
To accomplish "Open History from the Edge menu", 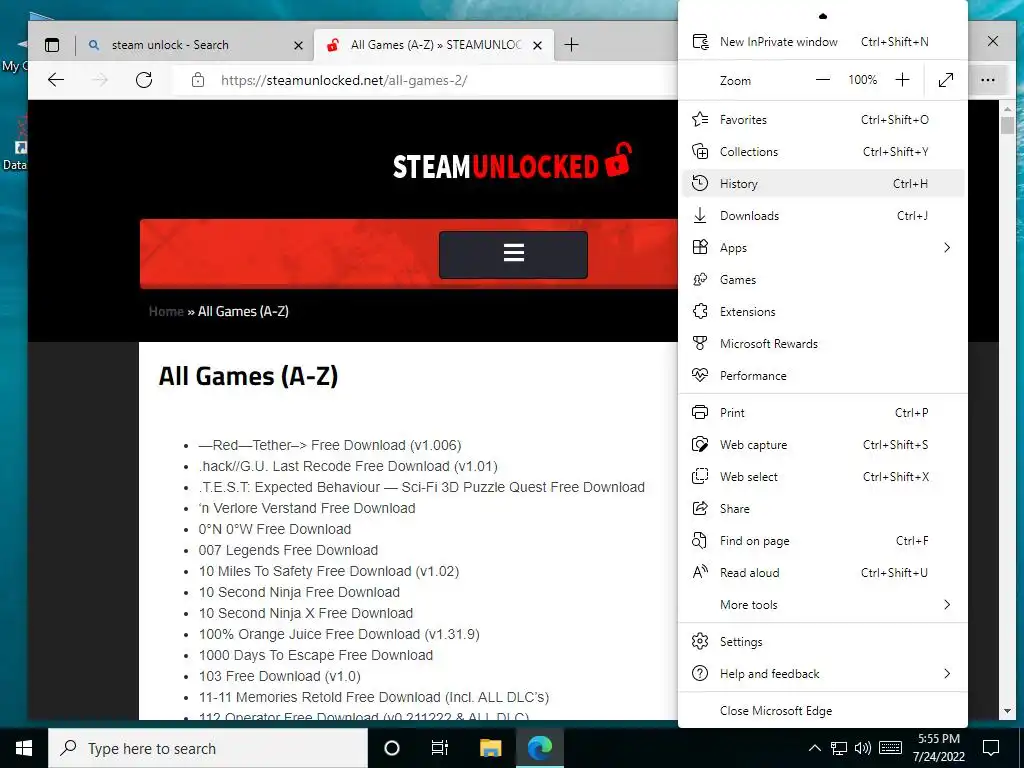I will pos(822,184).
